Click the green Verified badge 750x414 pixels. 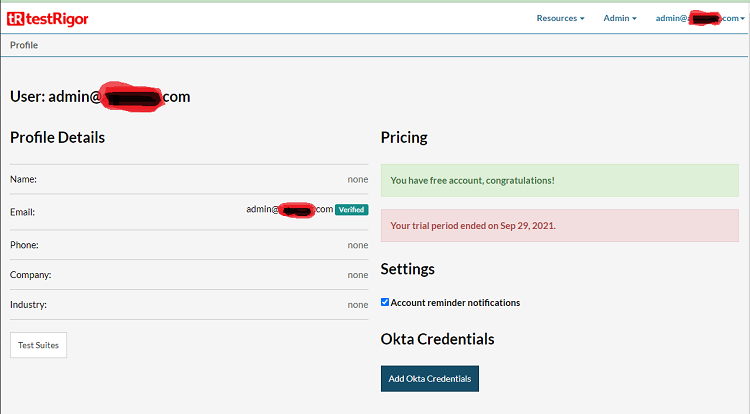[x=351, y=210]
